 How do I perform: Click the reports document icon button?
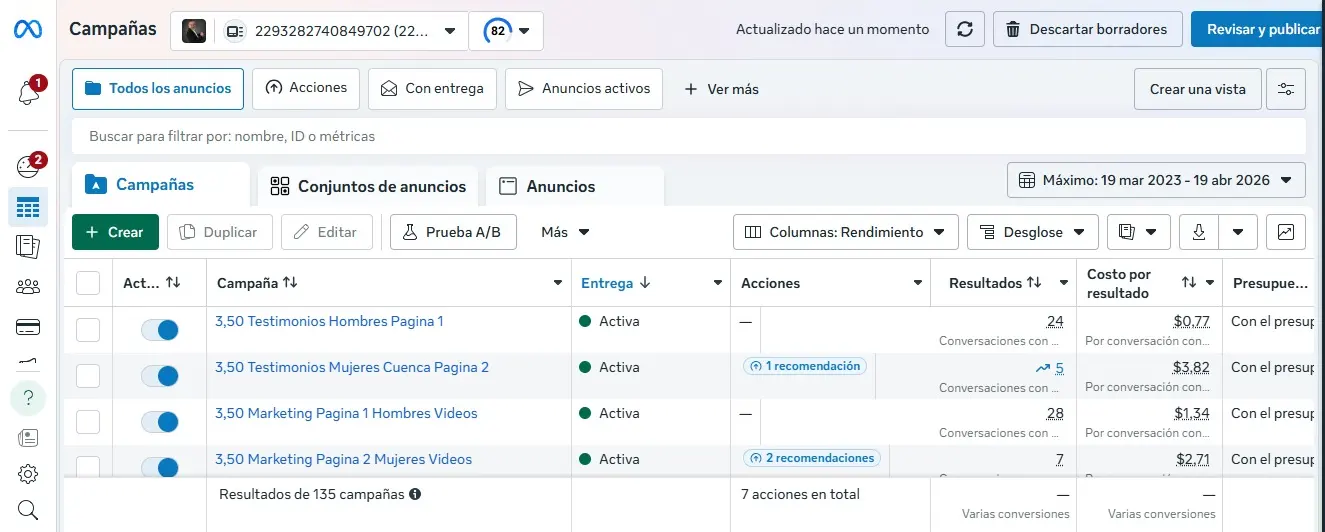(1139, 232)
